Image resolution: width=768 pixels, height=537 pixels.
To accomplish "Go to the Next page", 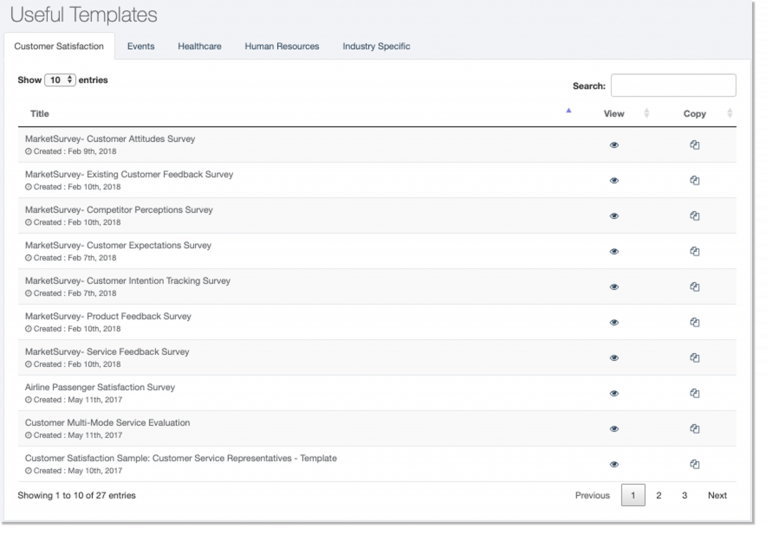I will [717, 495].
